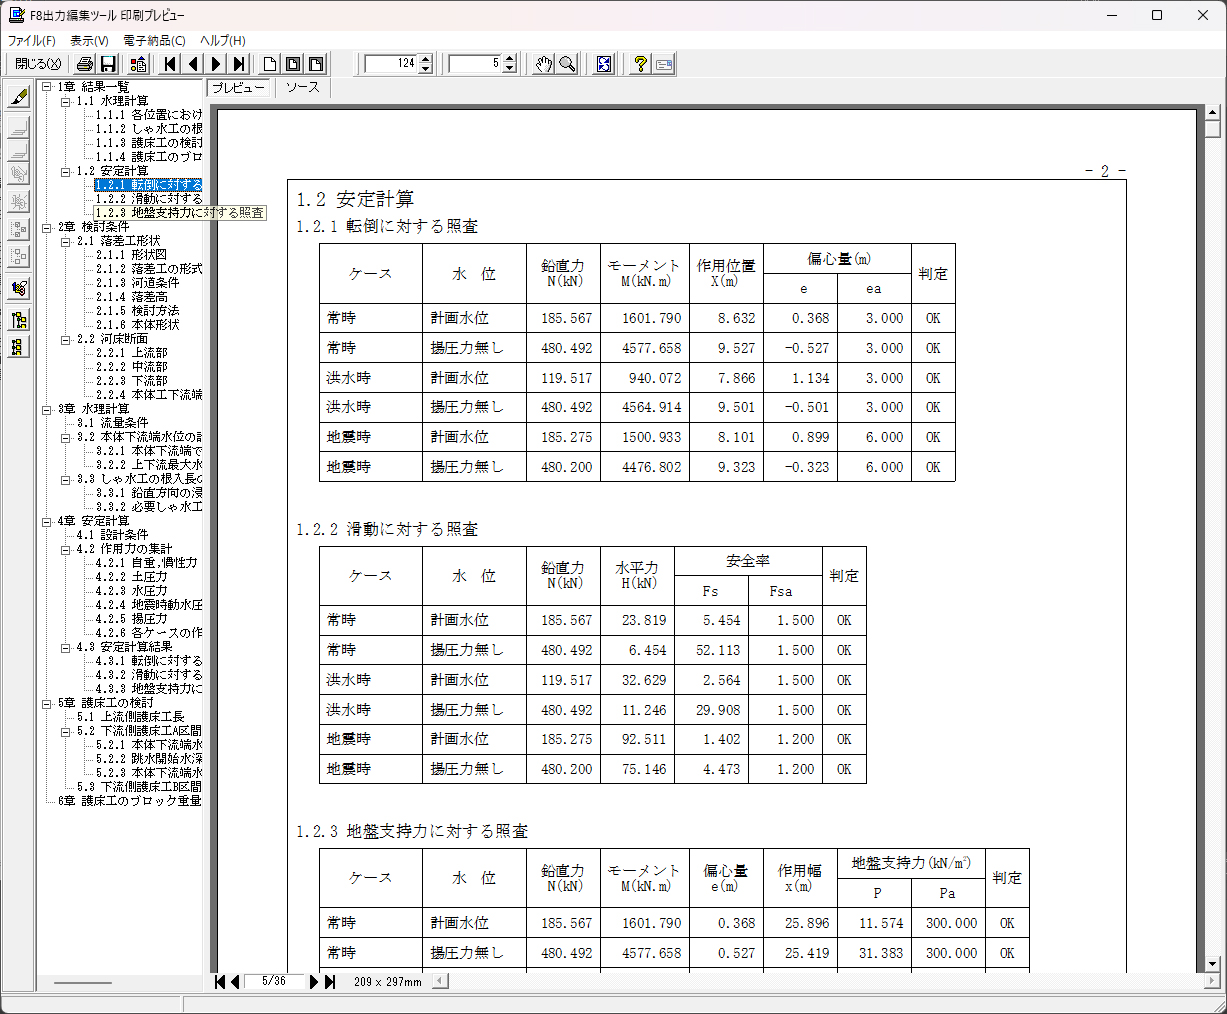The width and height of the screenshot is (1227, 1014).
Task: Switch to the ソース tab
Action: [x=302, y=88]
